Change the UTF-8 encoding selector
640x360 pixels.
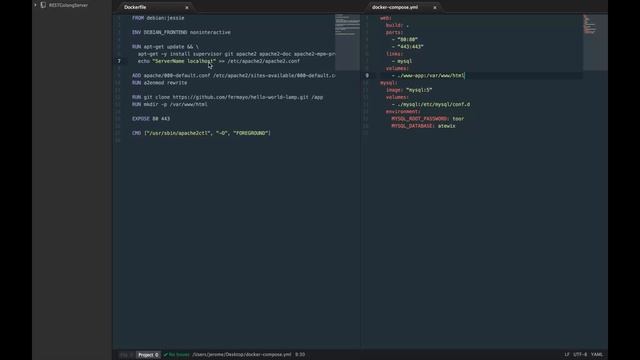coord(580,355)
